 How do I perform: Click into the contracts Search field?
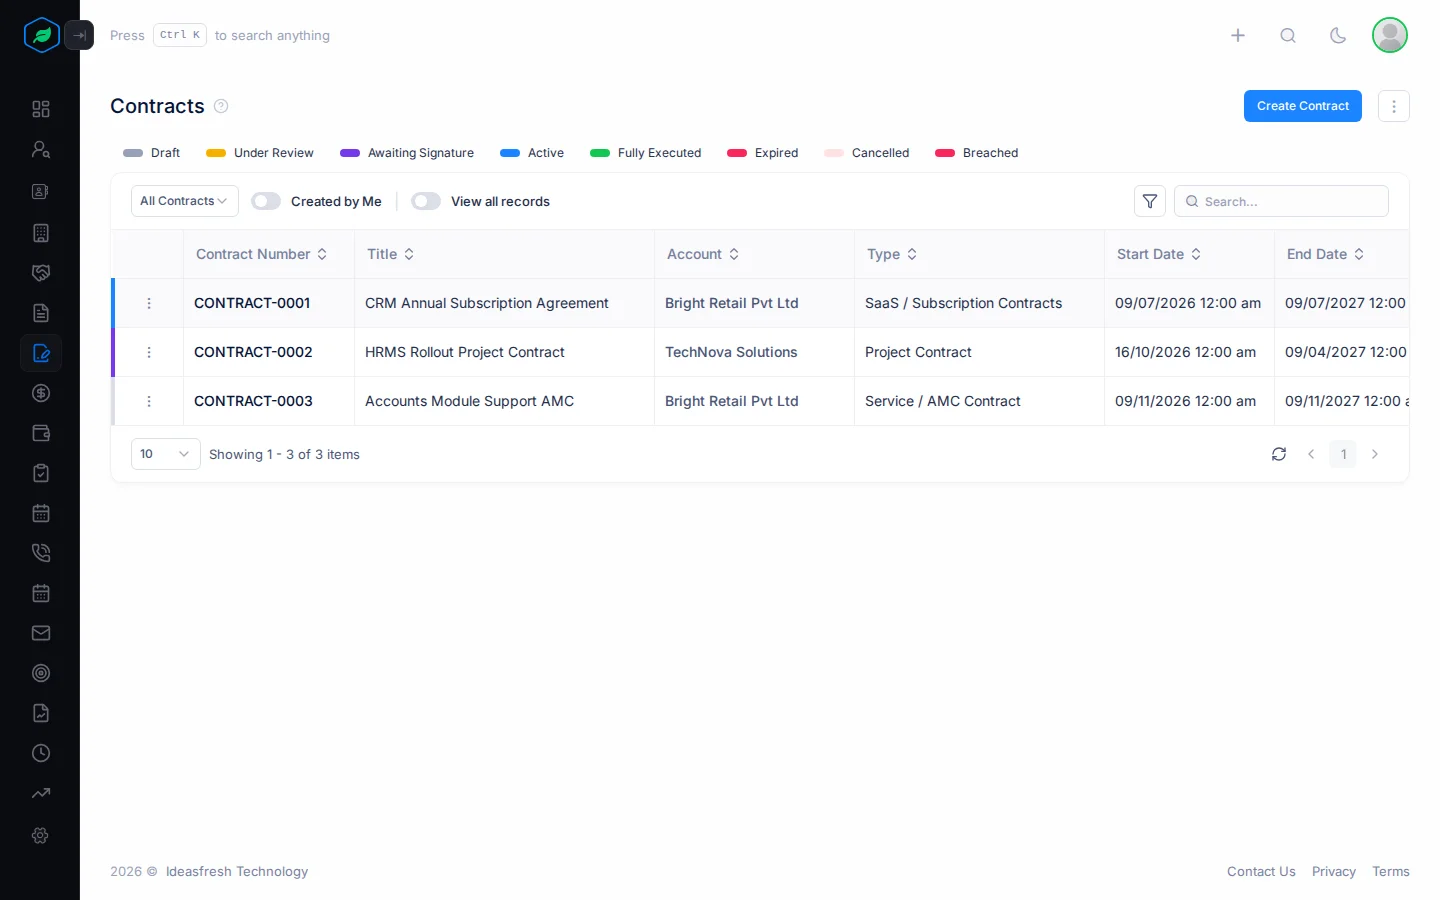tap(1281, 201)
